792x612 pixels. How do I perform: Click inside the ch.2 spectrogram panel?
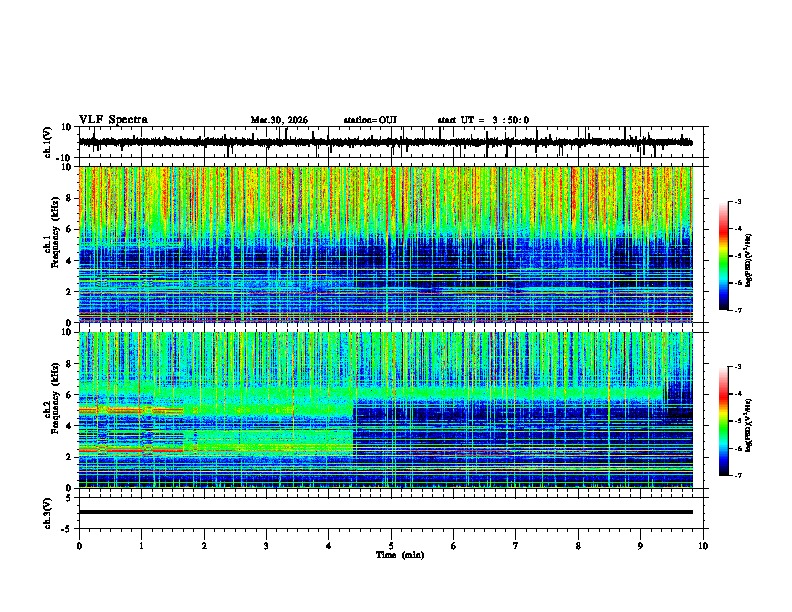pyautogui.click(x=385, y=410)
